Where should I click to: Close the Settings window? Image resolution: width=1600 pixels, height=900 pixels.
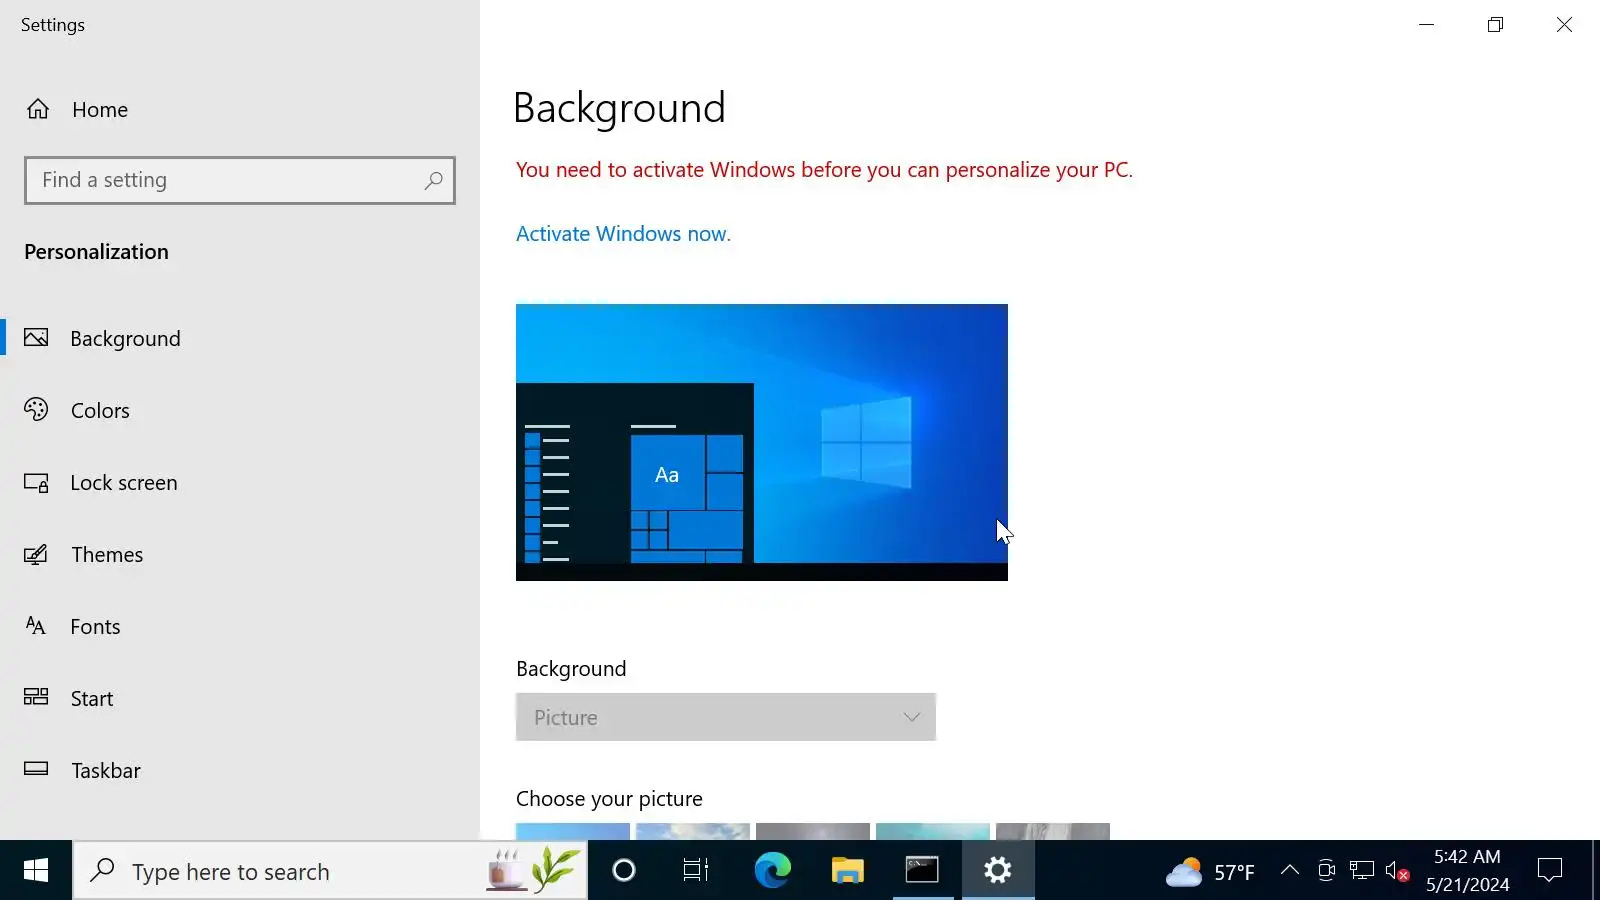tap(1564, 25)
